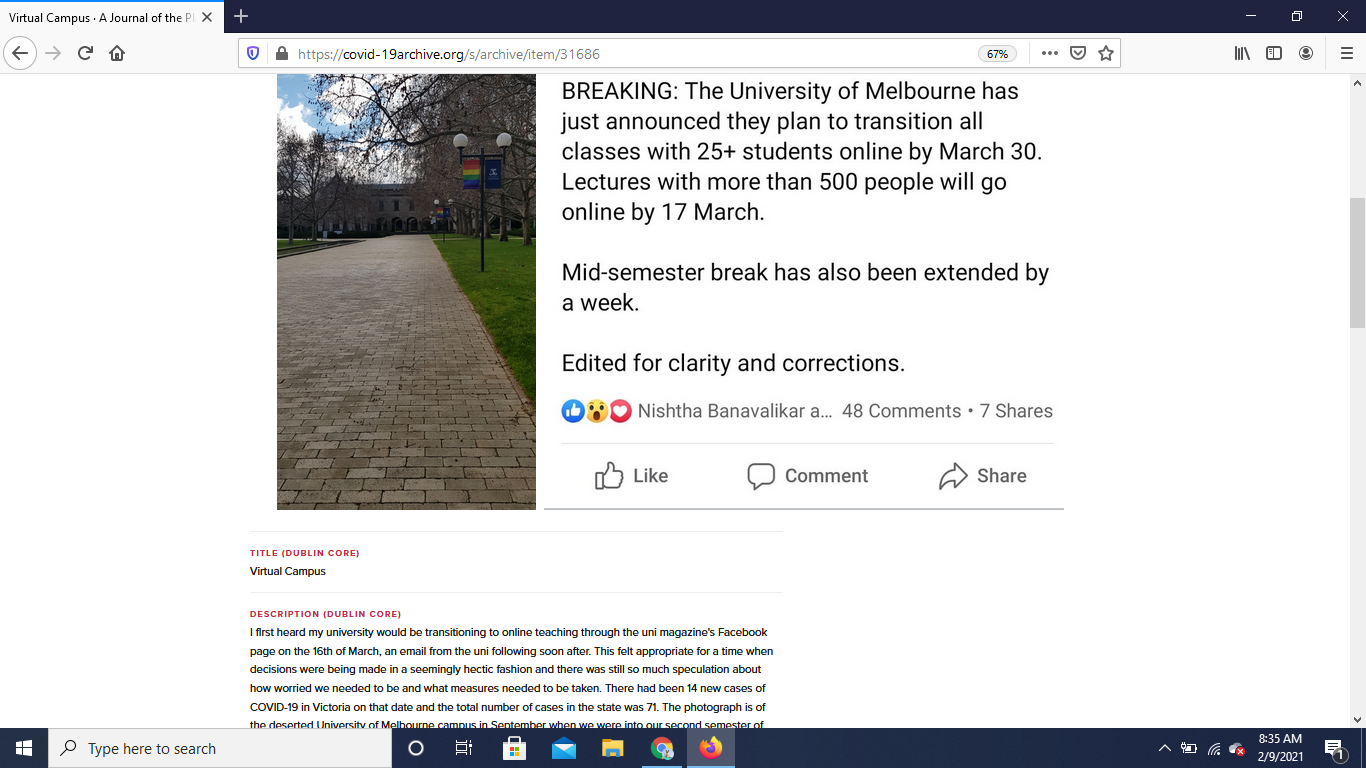Viewport: 1366px width, 768px height.
Task: Click the Back navigation arrow
Action: [20, 54]
